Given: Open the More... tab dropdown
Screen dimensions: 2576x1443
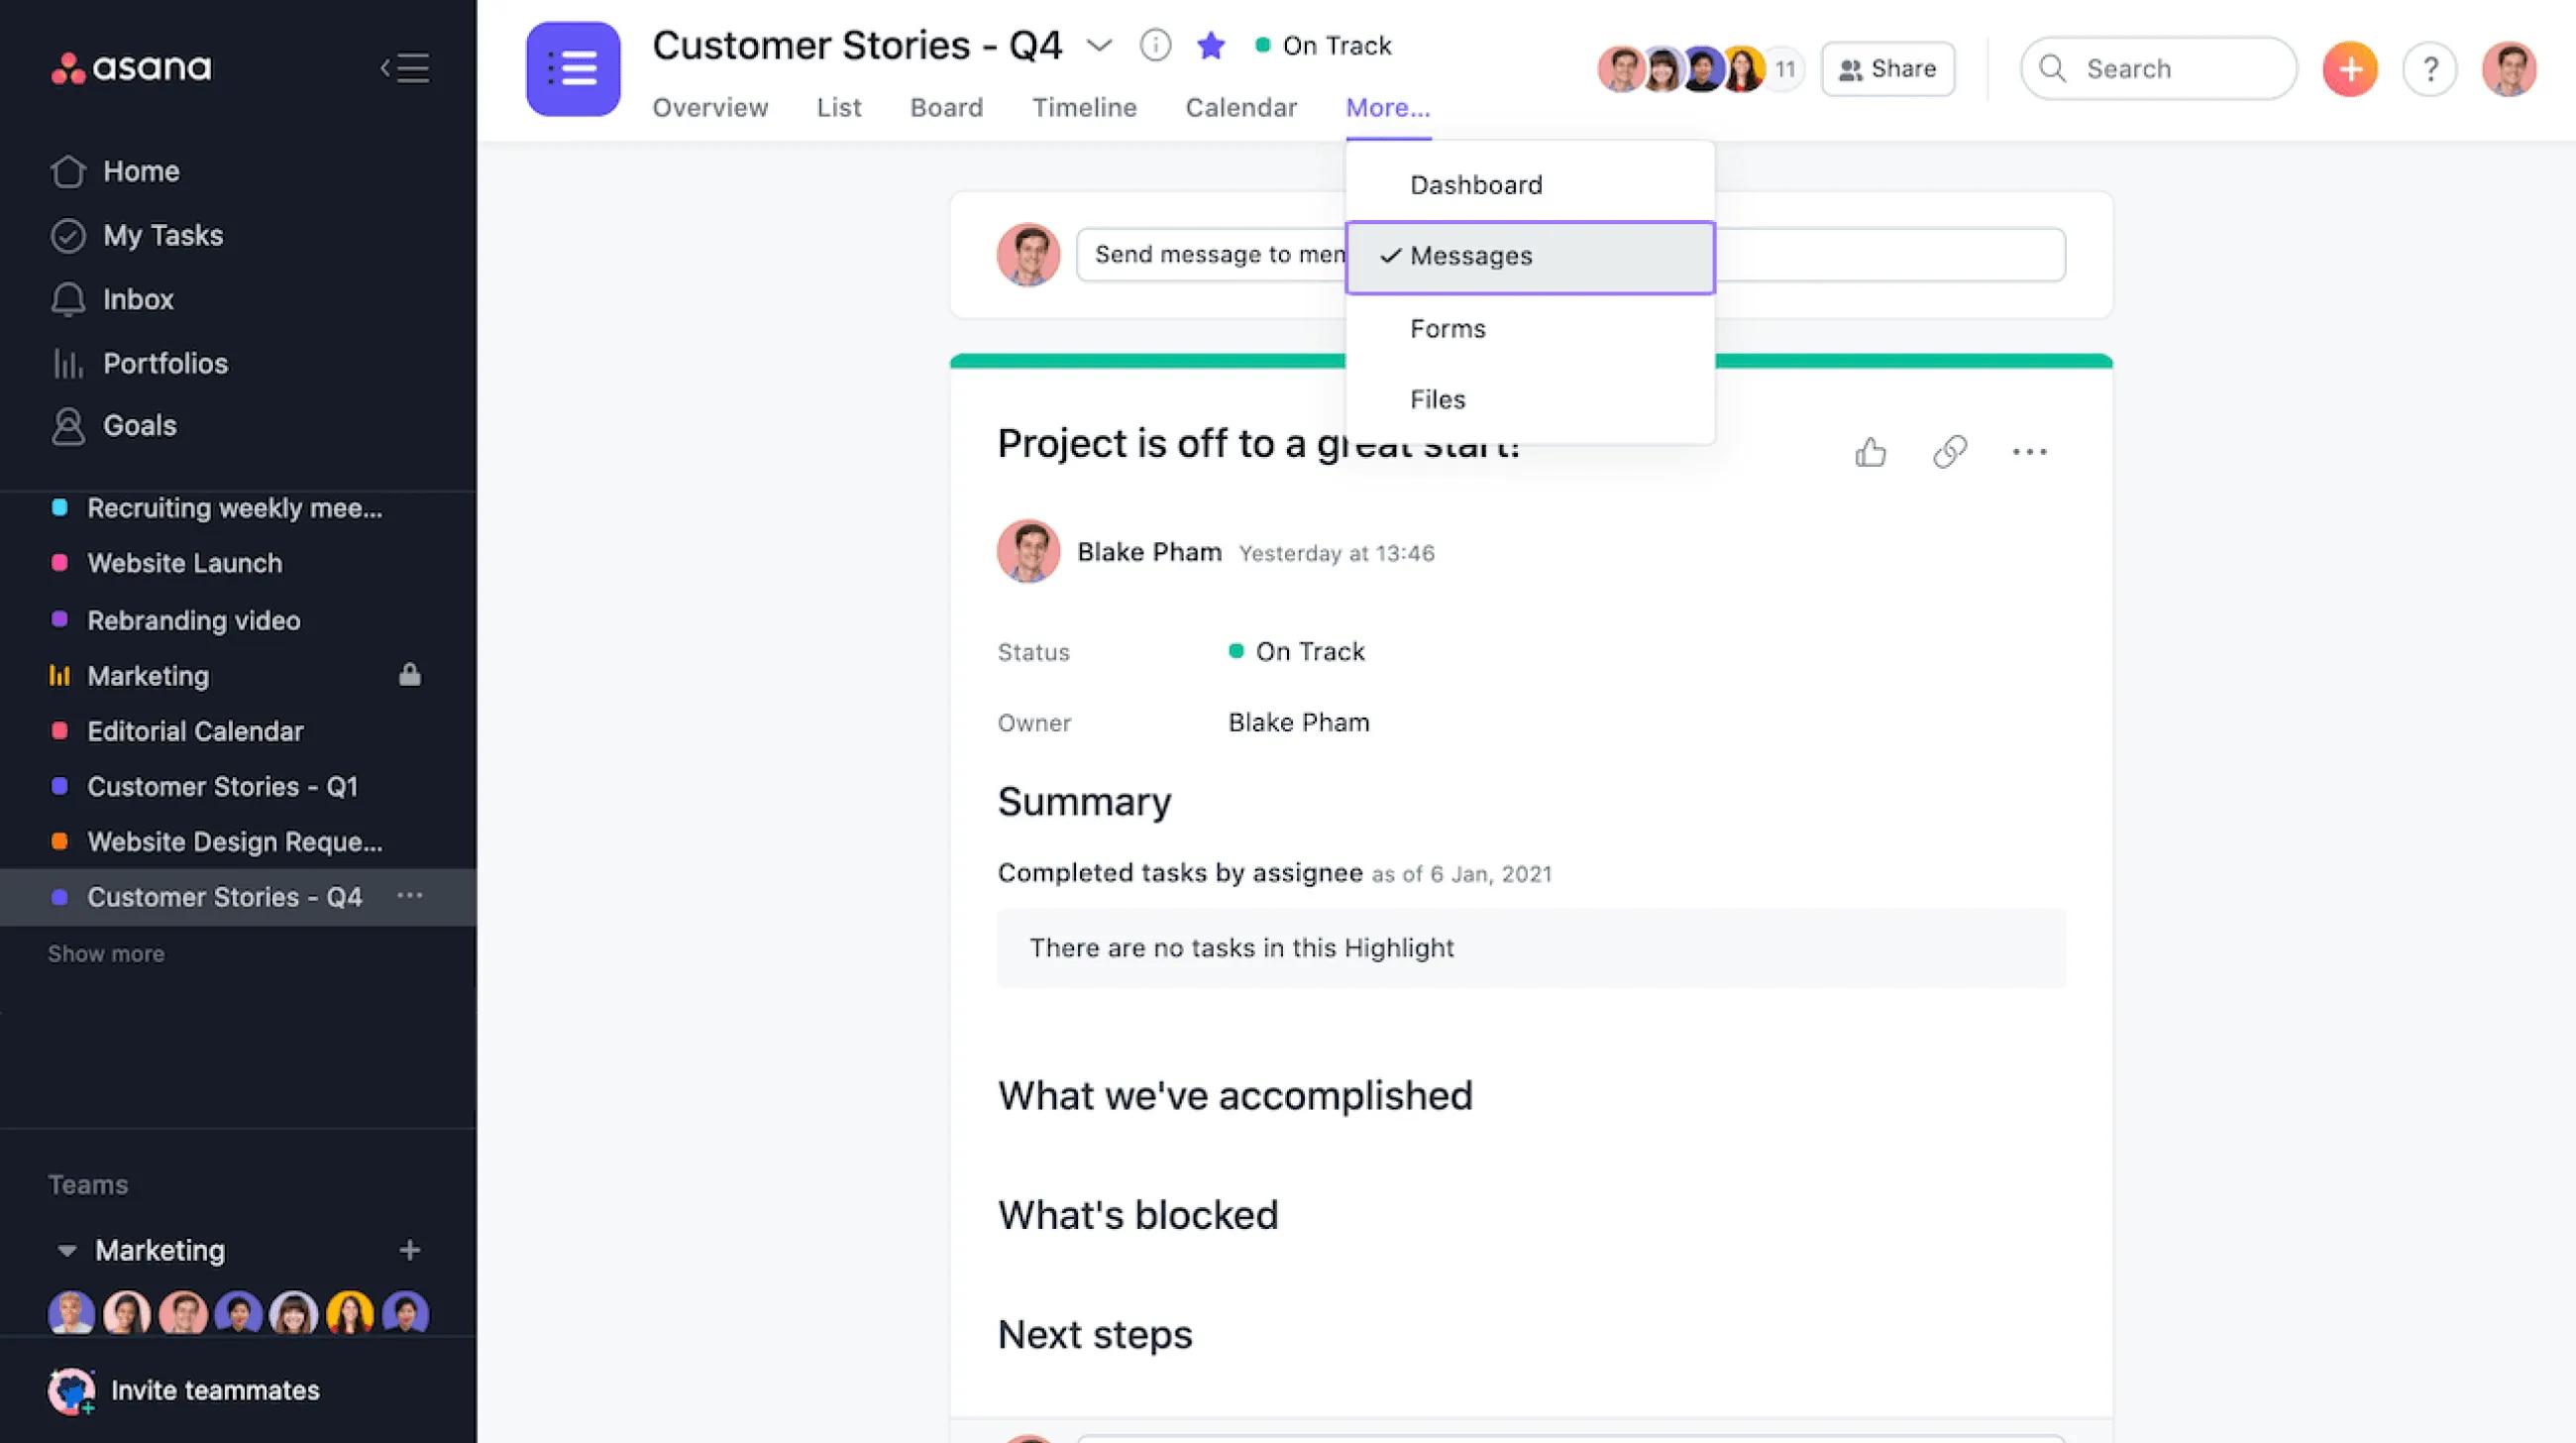Looking at the screenshot, I should pyautogui.click(x=1387, y=108).
